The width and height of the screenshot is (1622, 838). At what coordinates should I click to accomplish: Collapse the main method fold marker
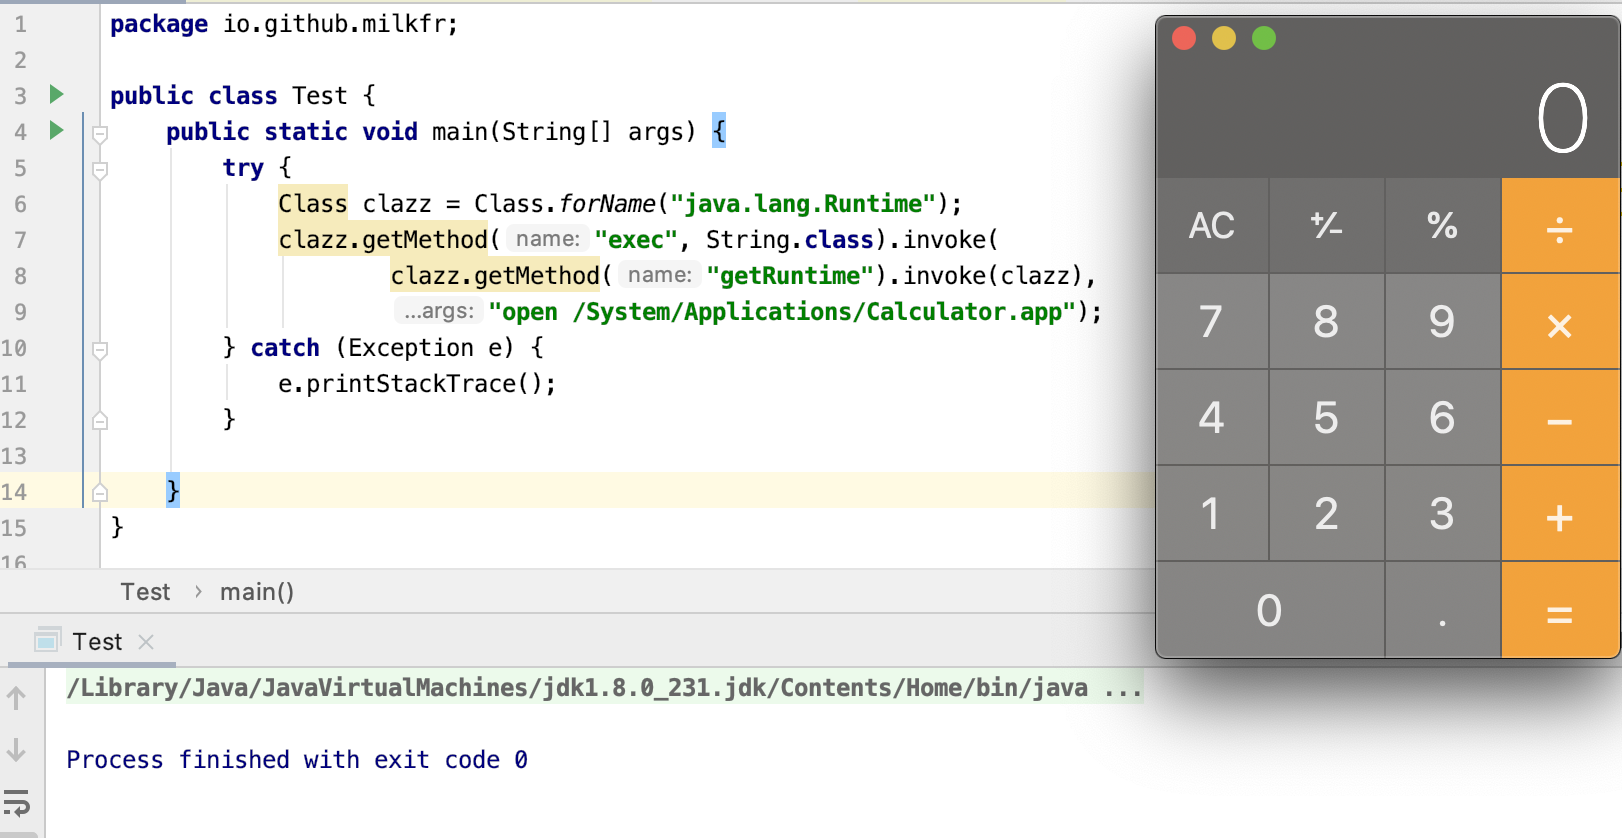[x=100, y=133]
